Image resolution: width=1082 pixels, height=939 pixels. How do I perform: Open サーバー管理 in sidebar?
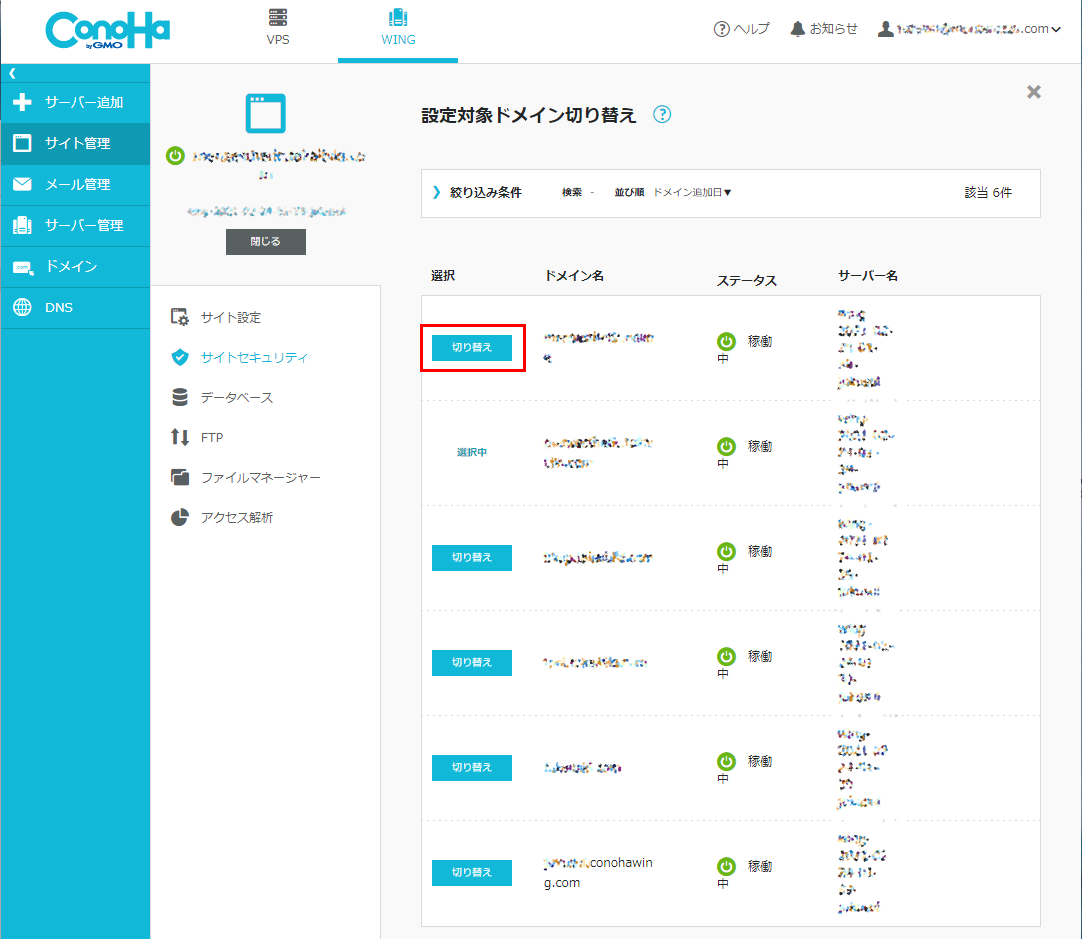click(75, 226)
